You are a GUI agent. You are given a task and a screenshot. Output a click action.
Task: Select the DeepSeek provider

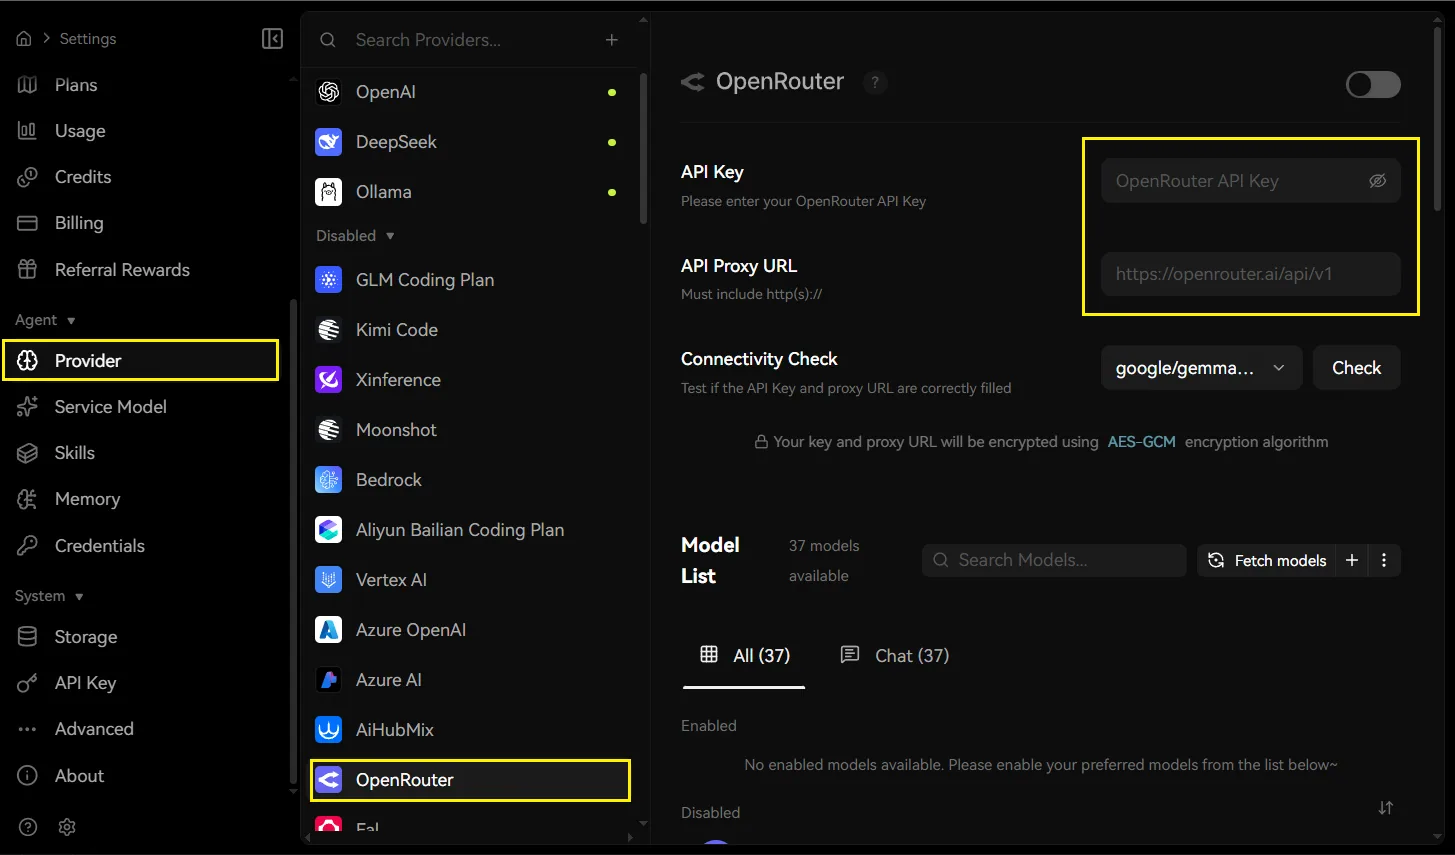click(x=470, y=142)
